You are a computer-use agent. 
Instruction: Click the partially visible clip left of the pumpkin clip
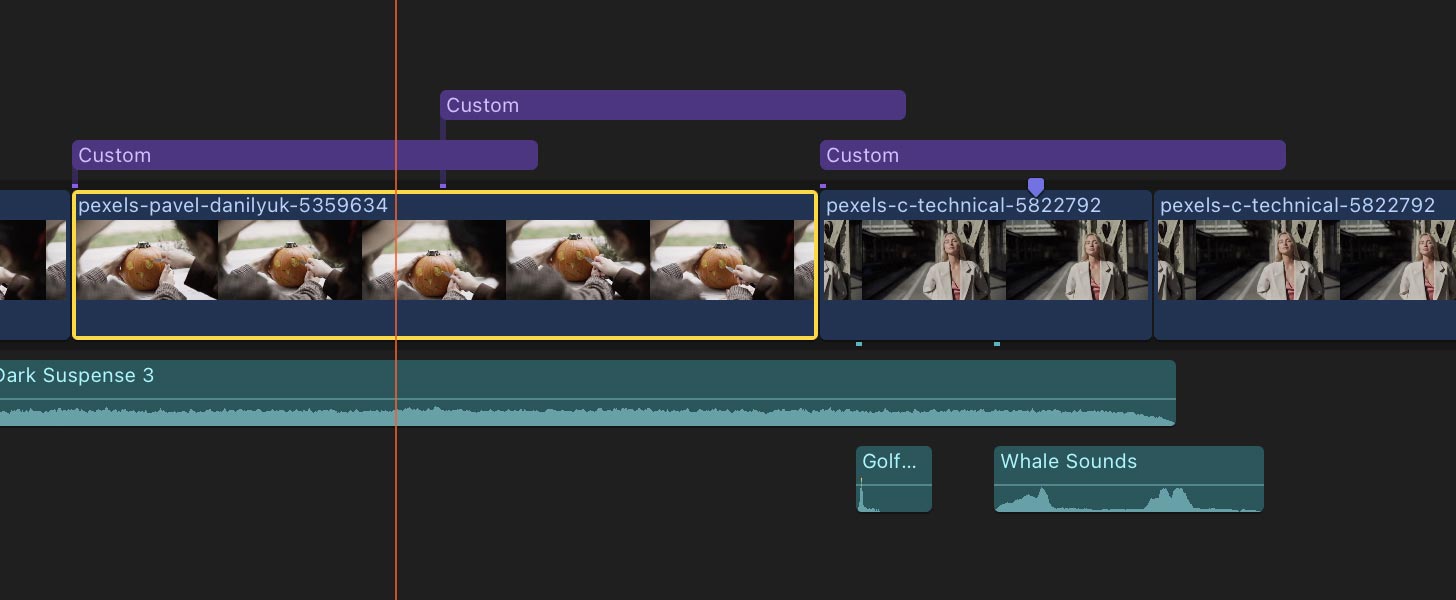point(34,265)
